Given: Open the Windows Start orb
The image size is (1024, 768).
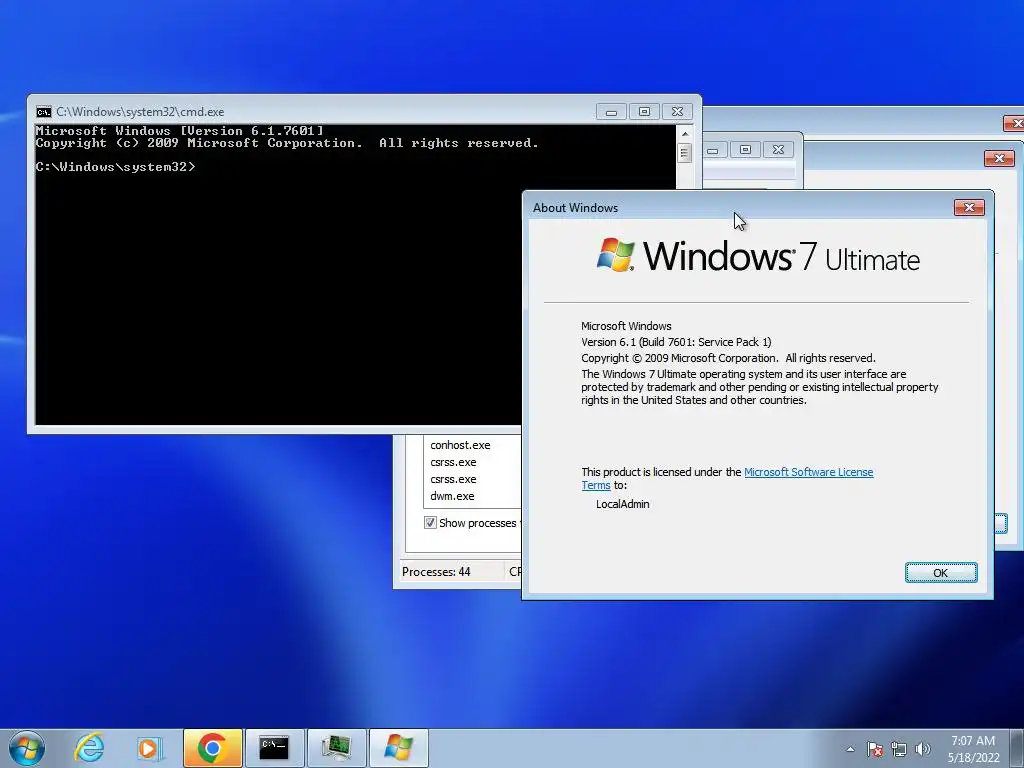Looking at the screenshot, I should click(x=27, y=748).
